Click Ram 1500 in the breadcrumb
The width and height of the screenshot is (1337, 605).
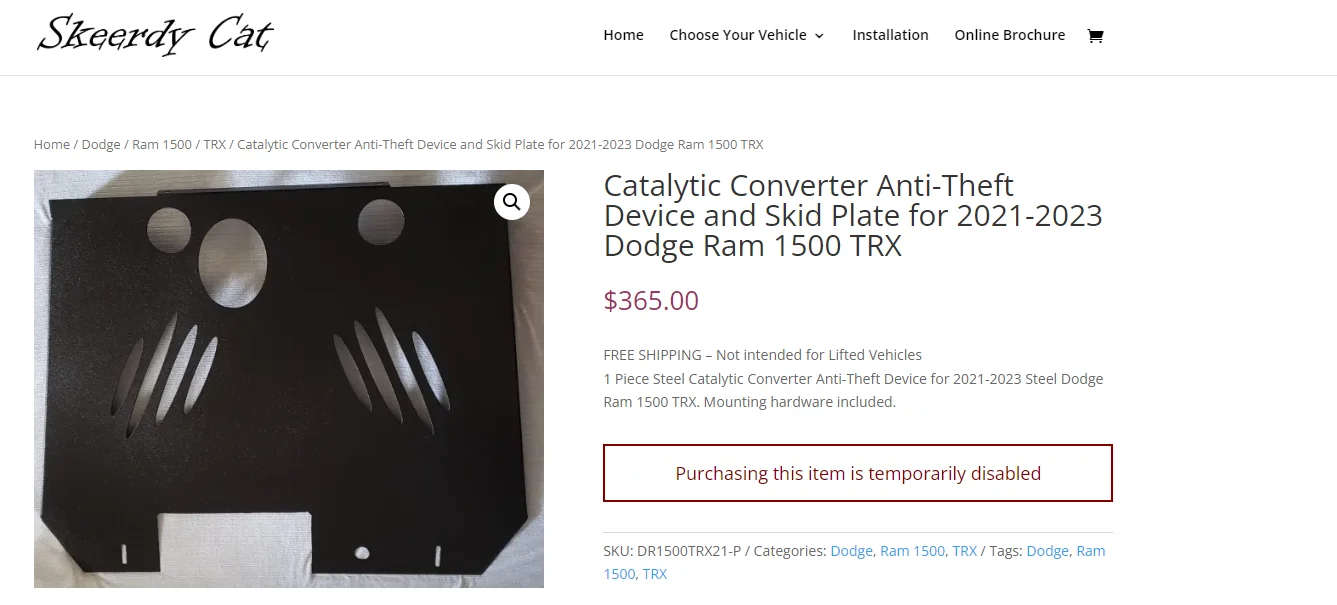(162, 144)
